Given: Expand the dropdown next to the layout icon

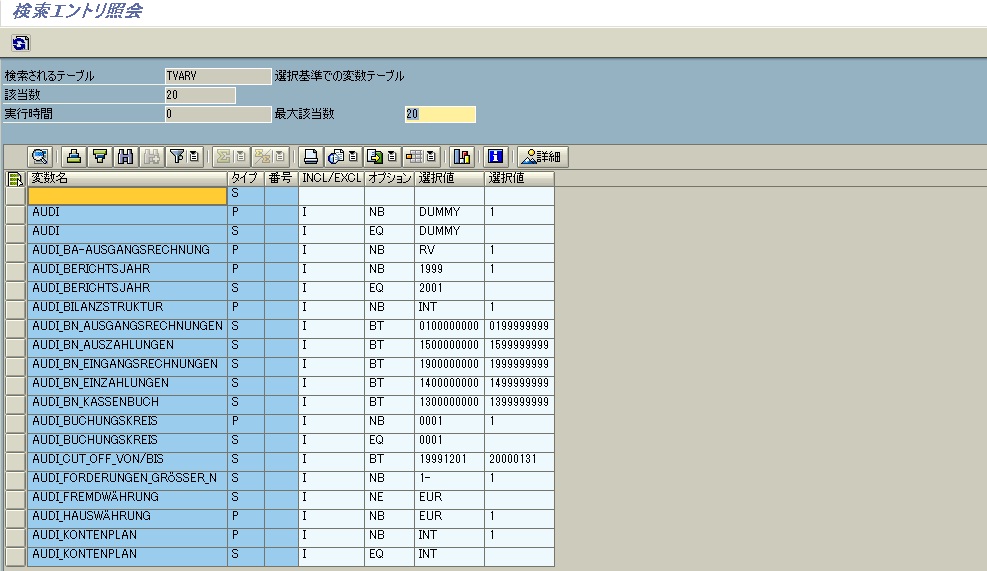Looking at the screenshot, I should coord(431,156).
